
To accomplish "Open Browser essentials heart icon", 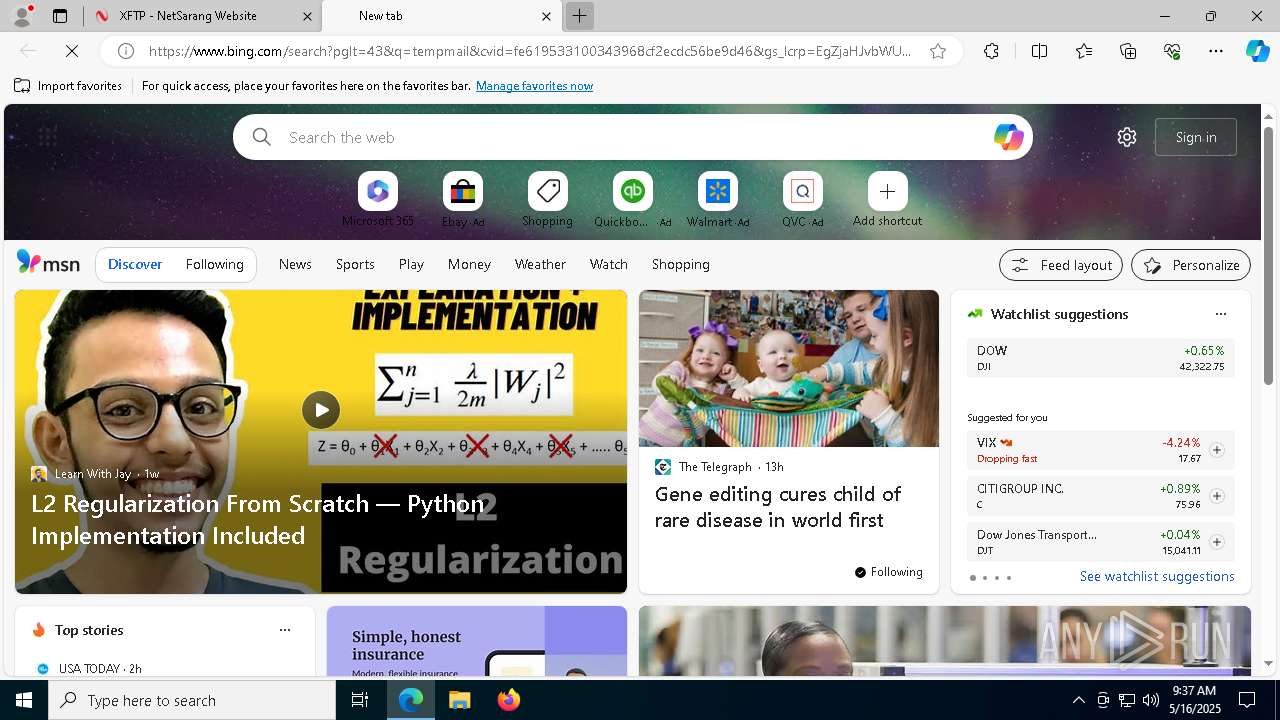I will click(1172, 51).
